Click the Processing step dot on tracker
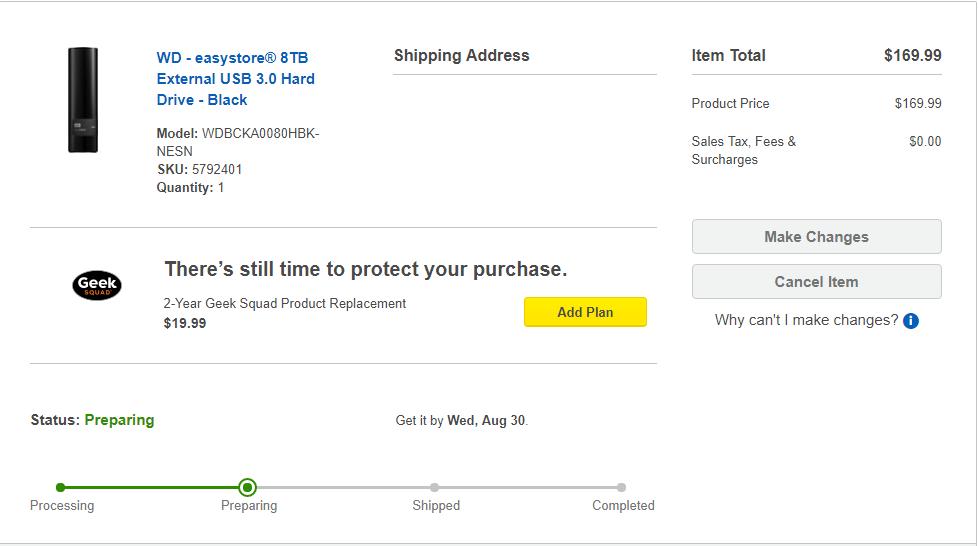 point(61,487)
